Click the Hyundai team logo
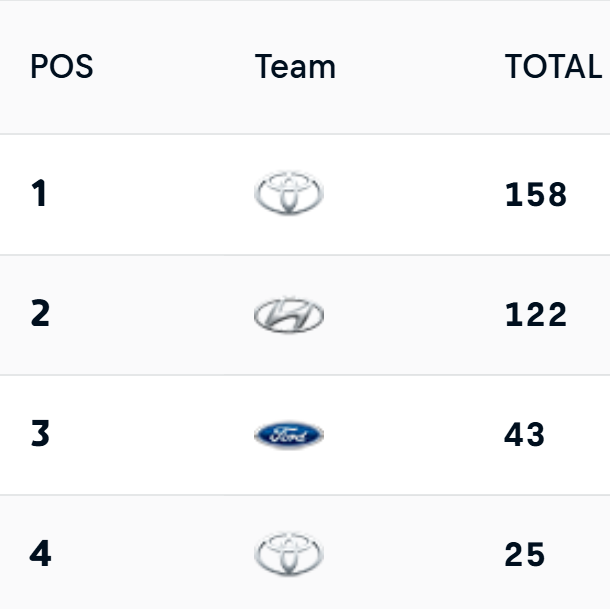The image size is (610, 609). [x=289, y=315]
